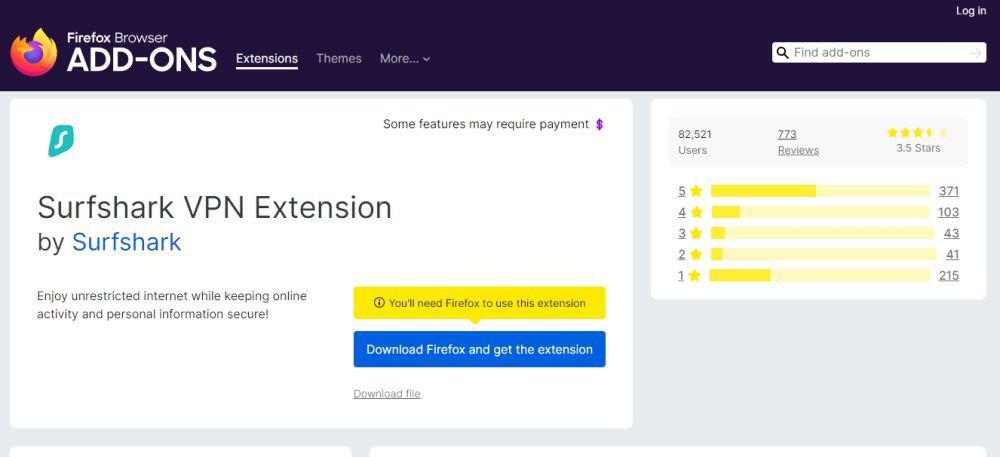Click the Surfshark VPN Extension title

(x=214, y=207)
